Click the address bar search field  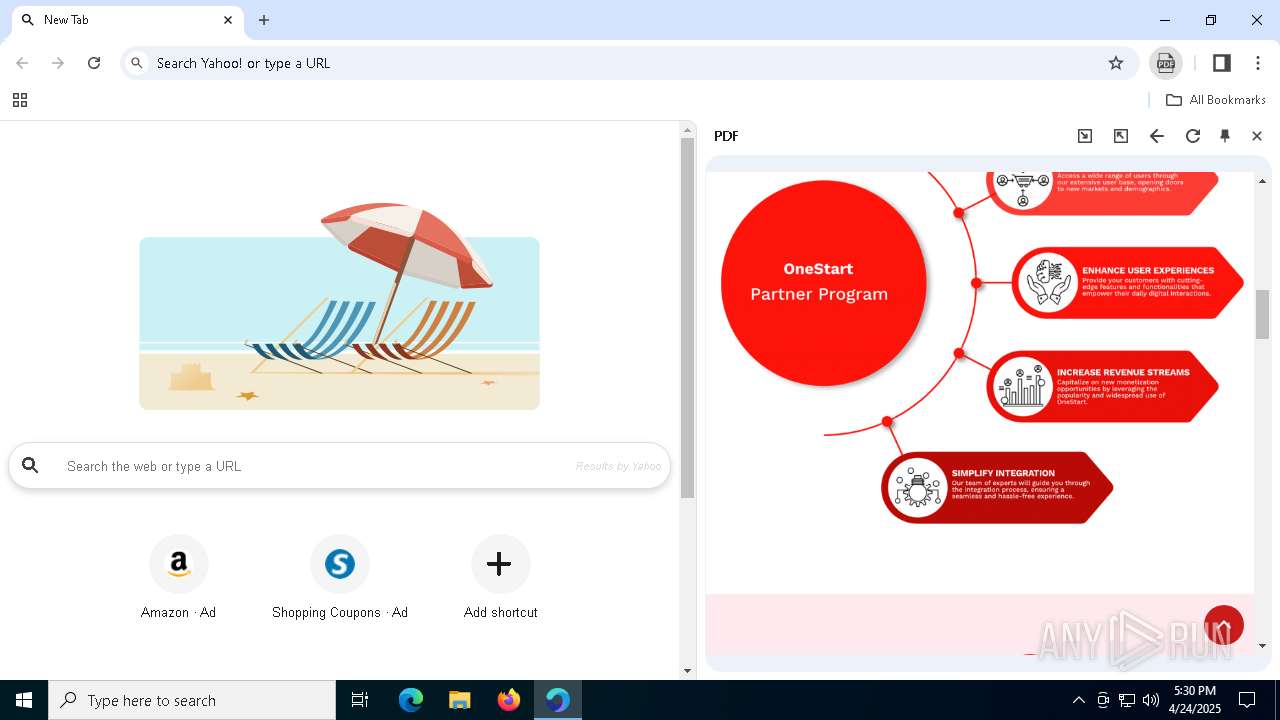click(630, 63)
